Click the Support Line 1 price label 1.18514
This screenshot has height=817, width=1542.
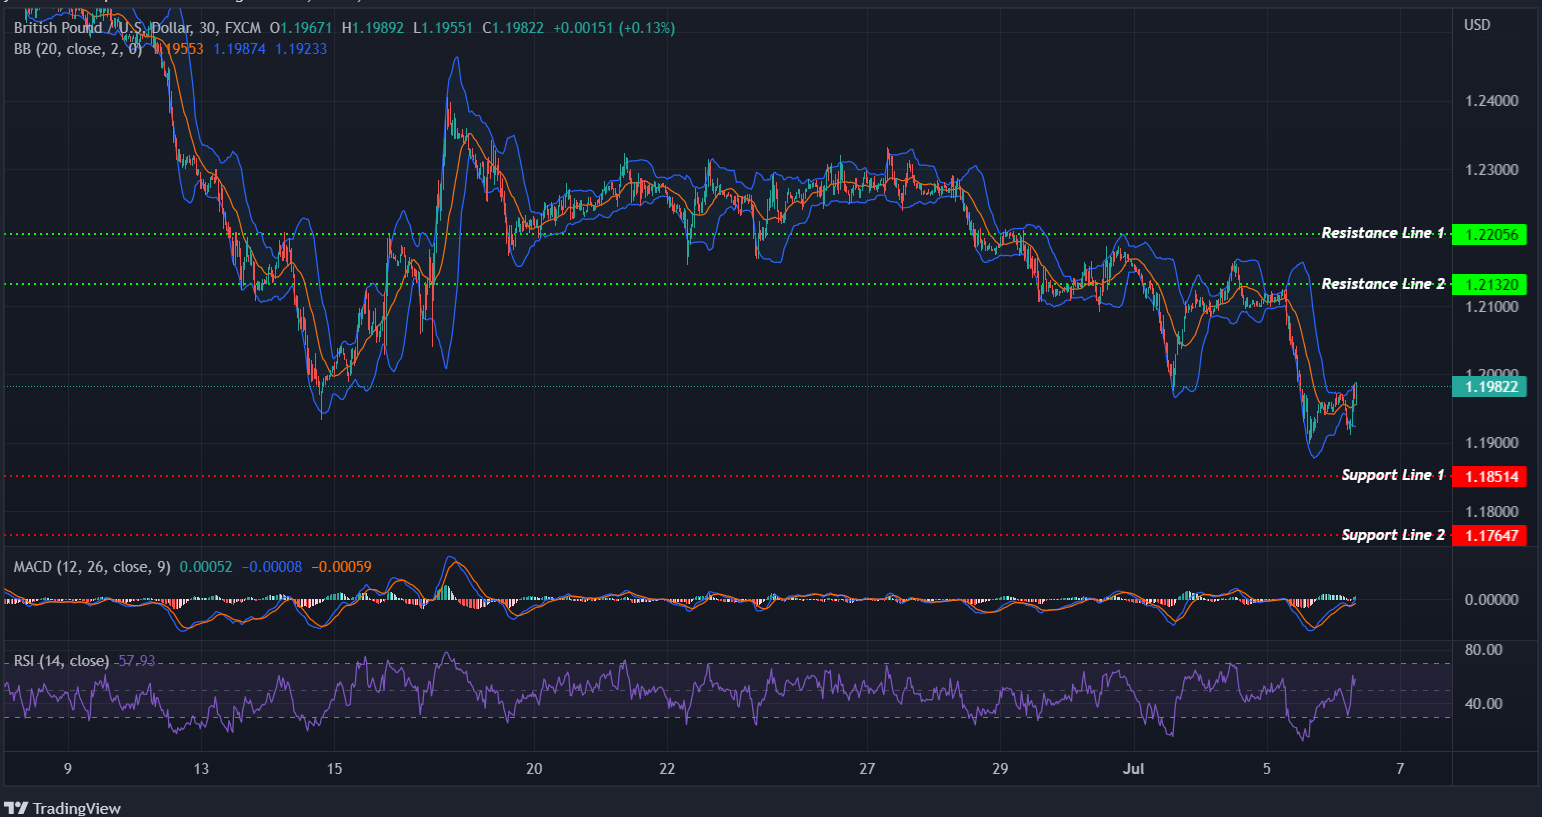(1489, 476)
